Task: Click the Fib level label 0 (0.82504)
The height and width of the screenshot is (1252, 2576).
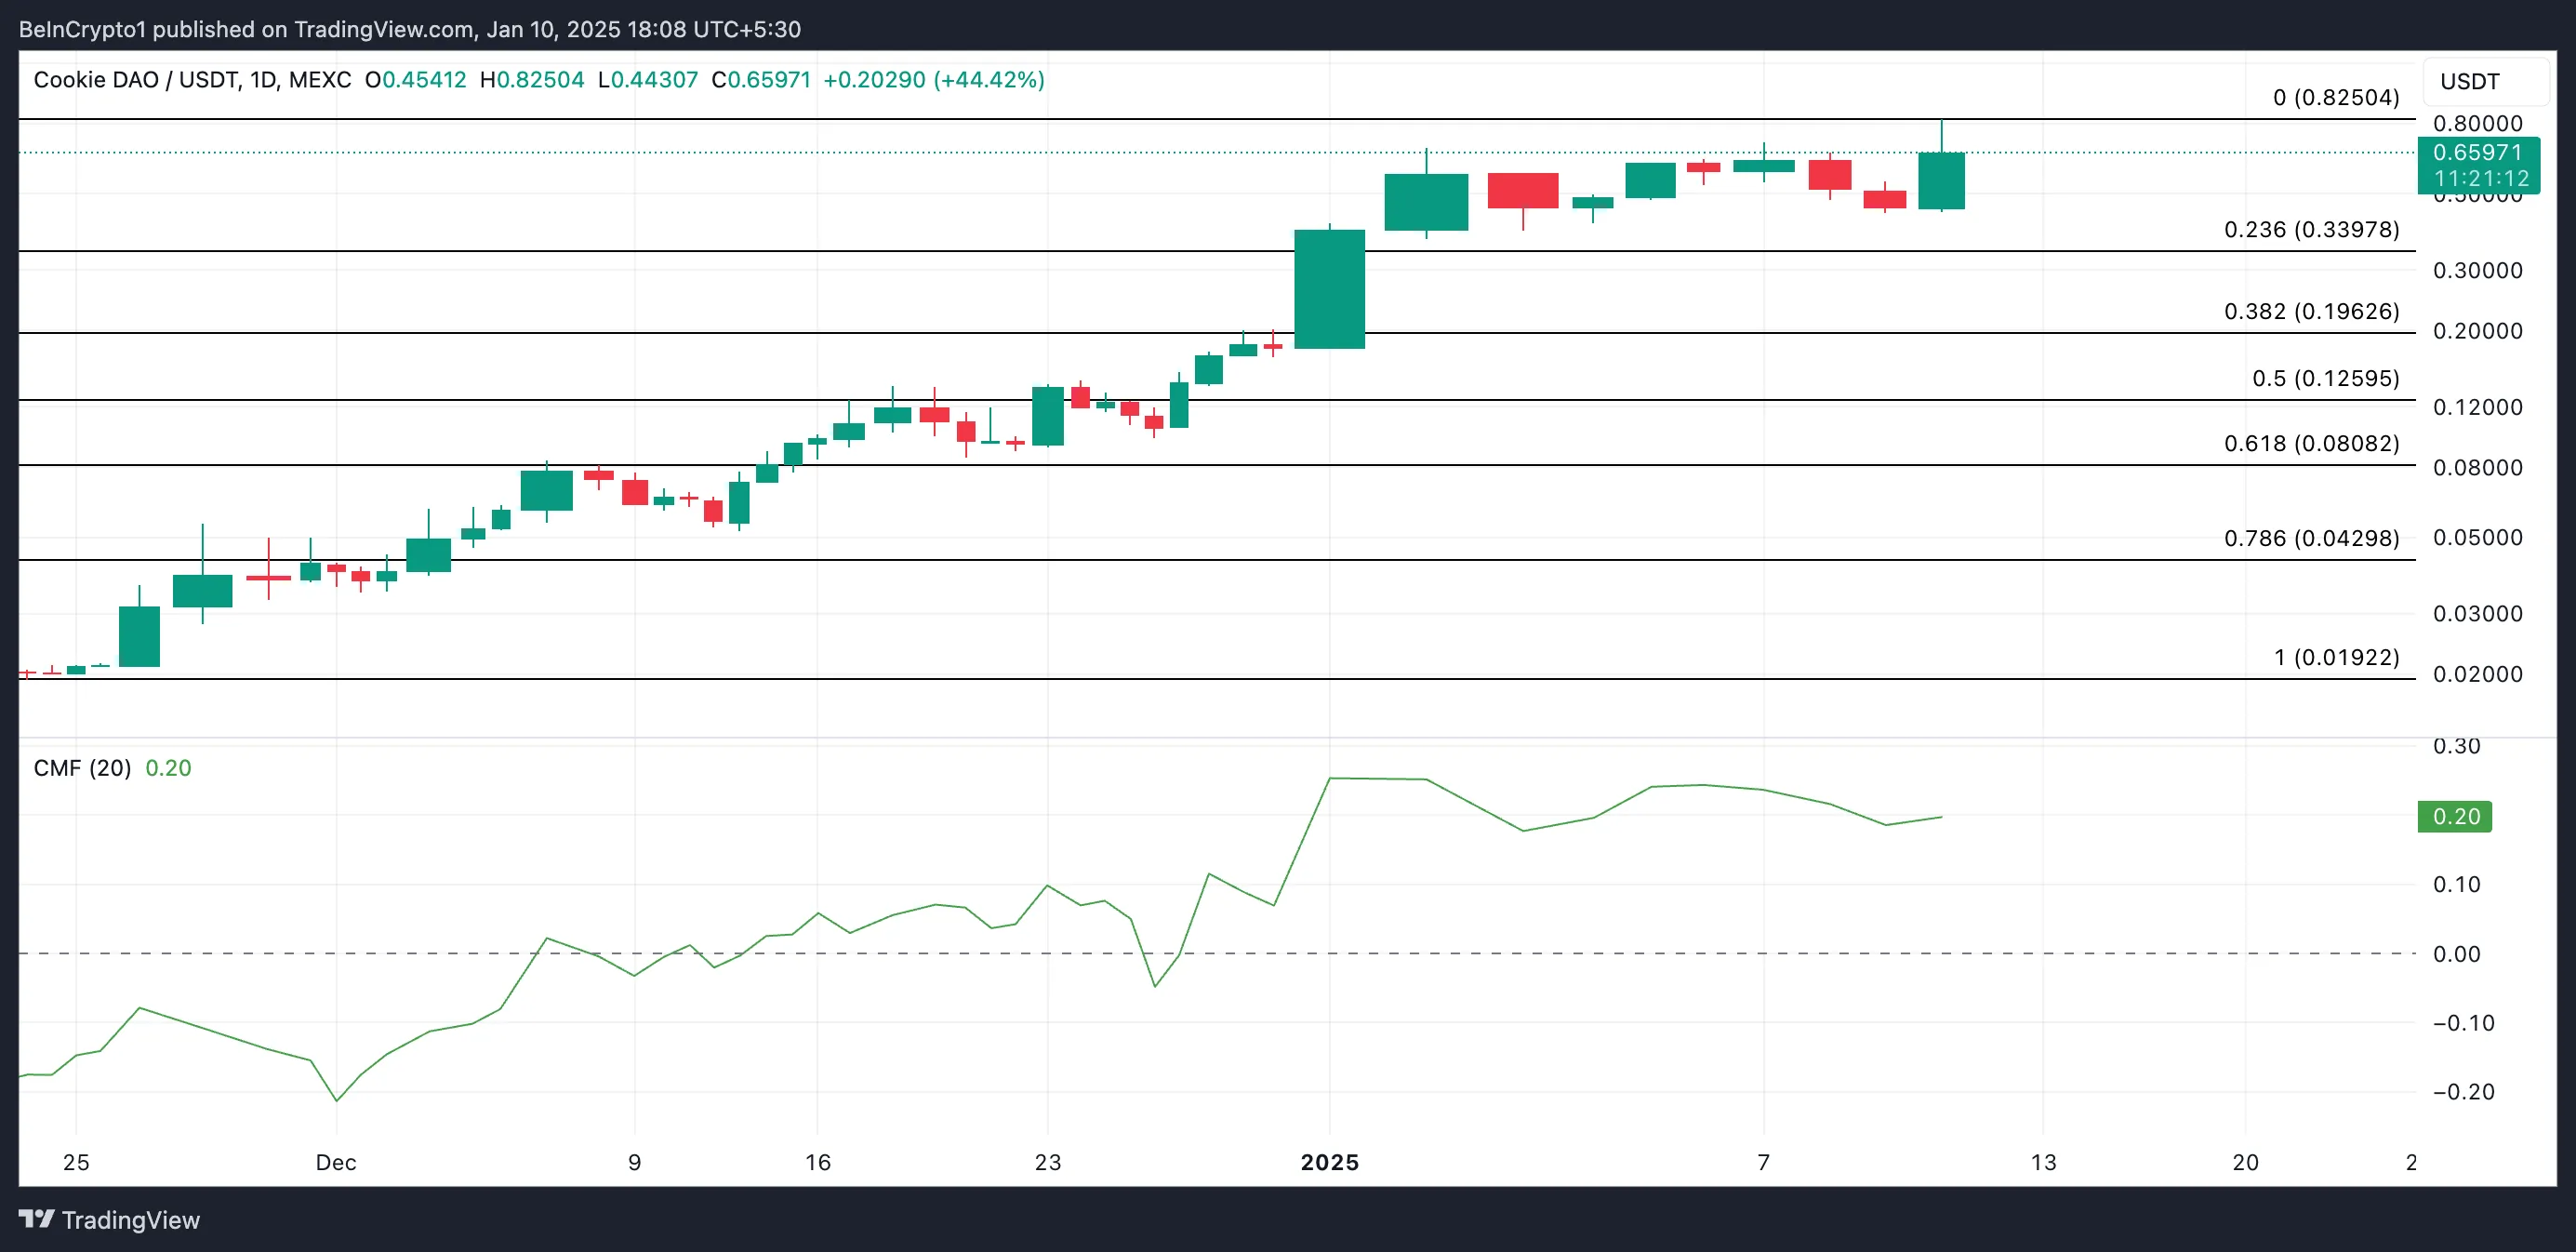Action: point(2336,98)
